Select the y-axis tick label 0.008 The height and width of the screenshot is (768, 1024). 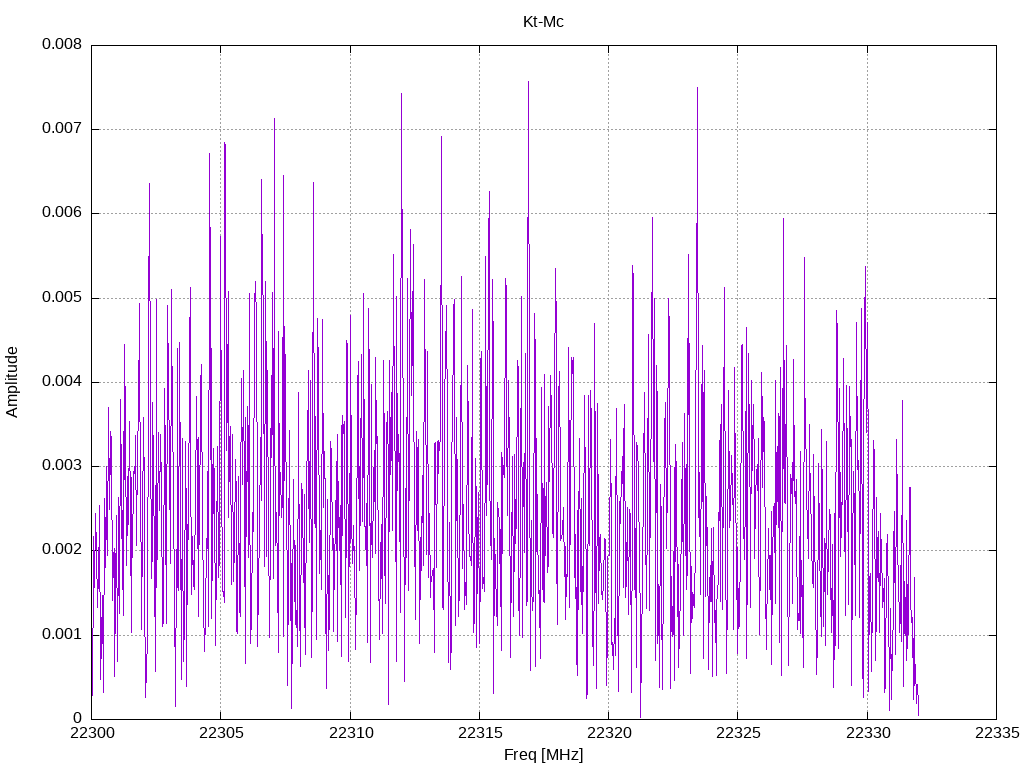click(x=62, y=44)
